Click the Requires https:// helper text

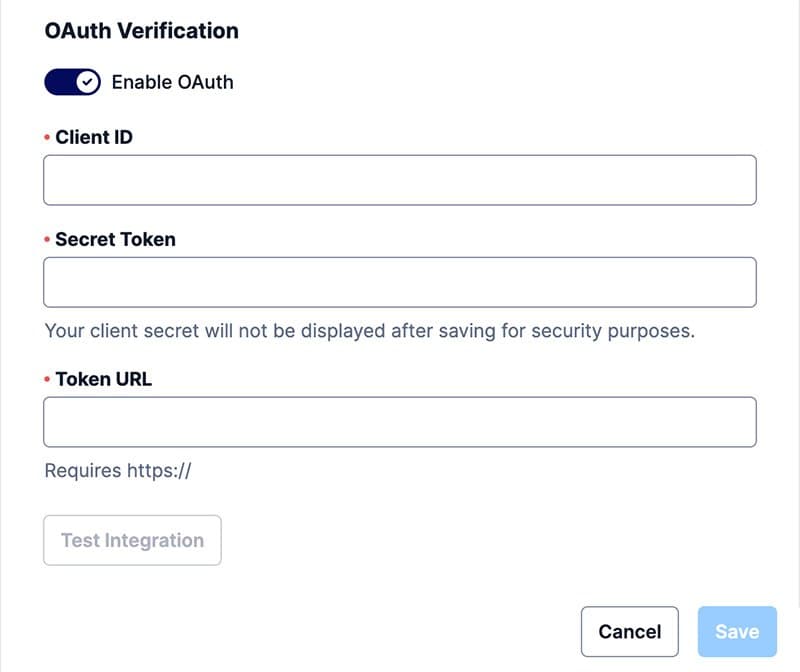pyautogui.click(x=116, y=470)
